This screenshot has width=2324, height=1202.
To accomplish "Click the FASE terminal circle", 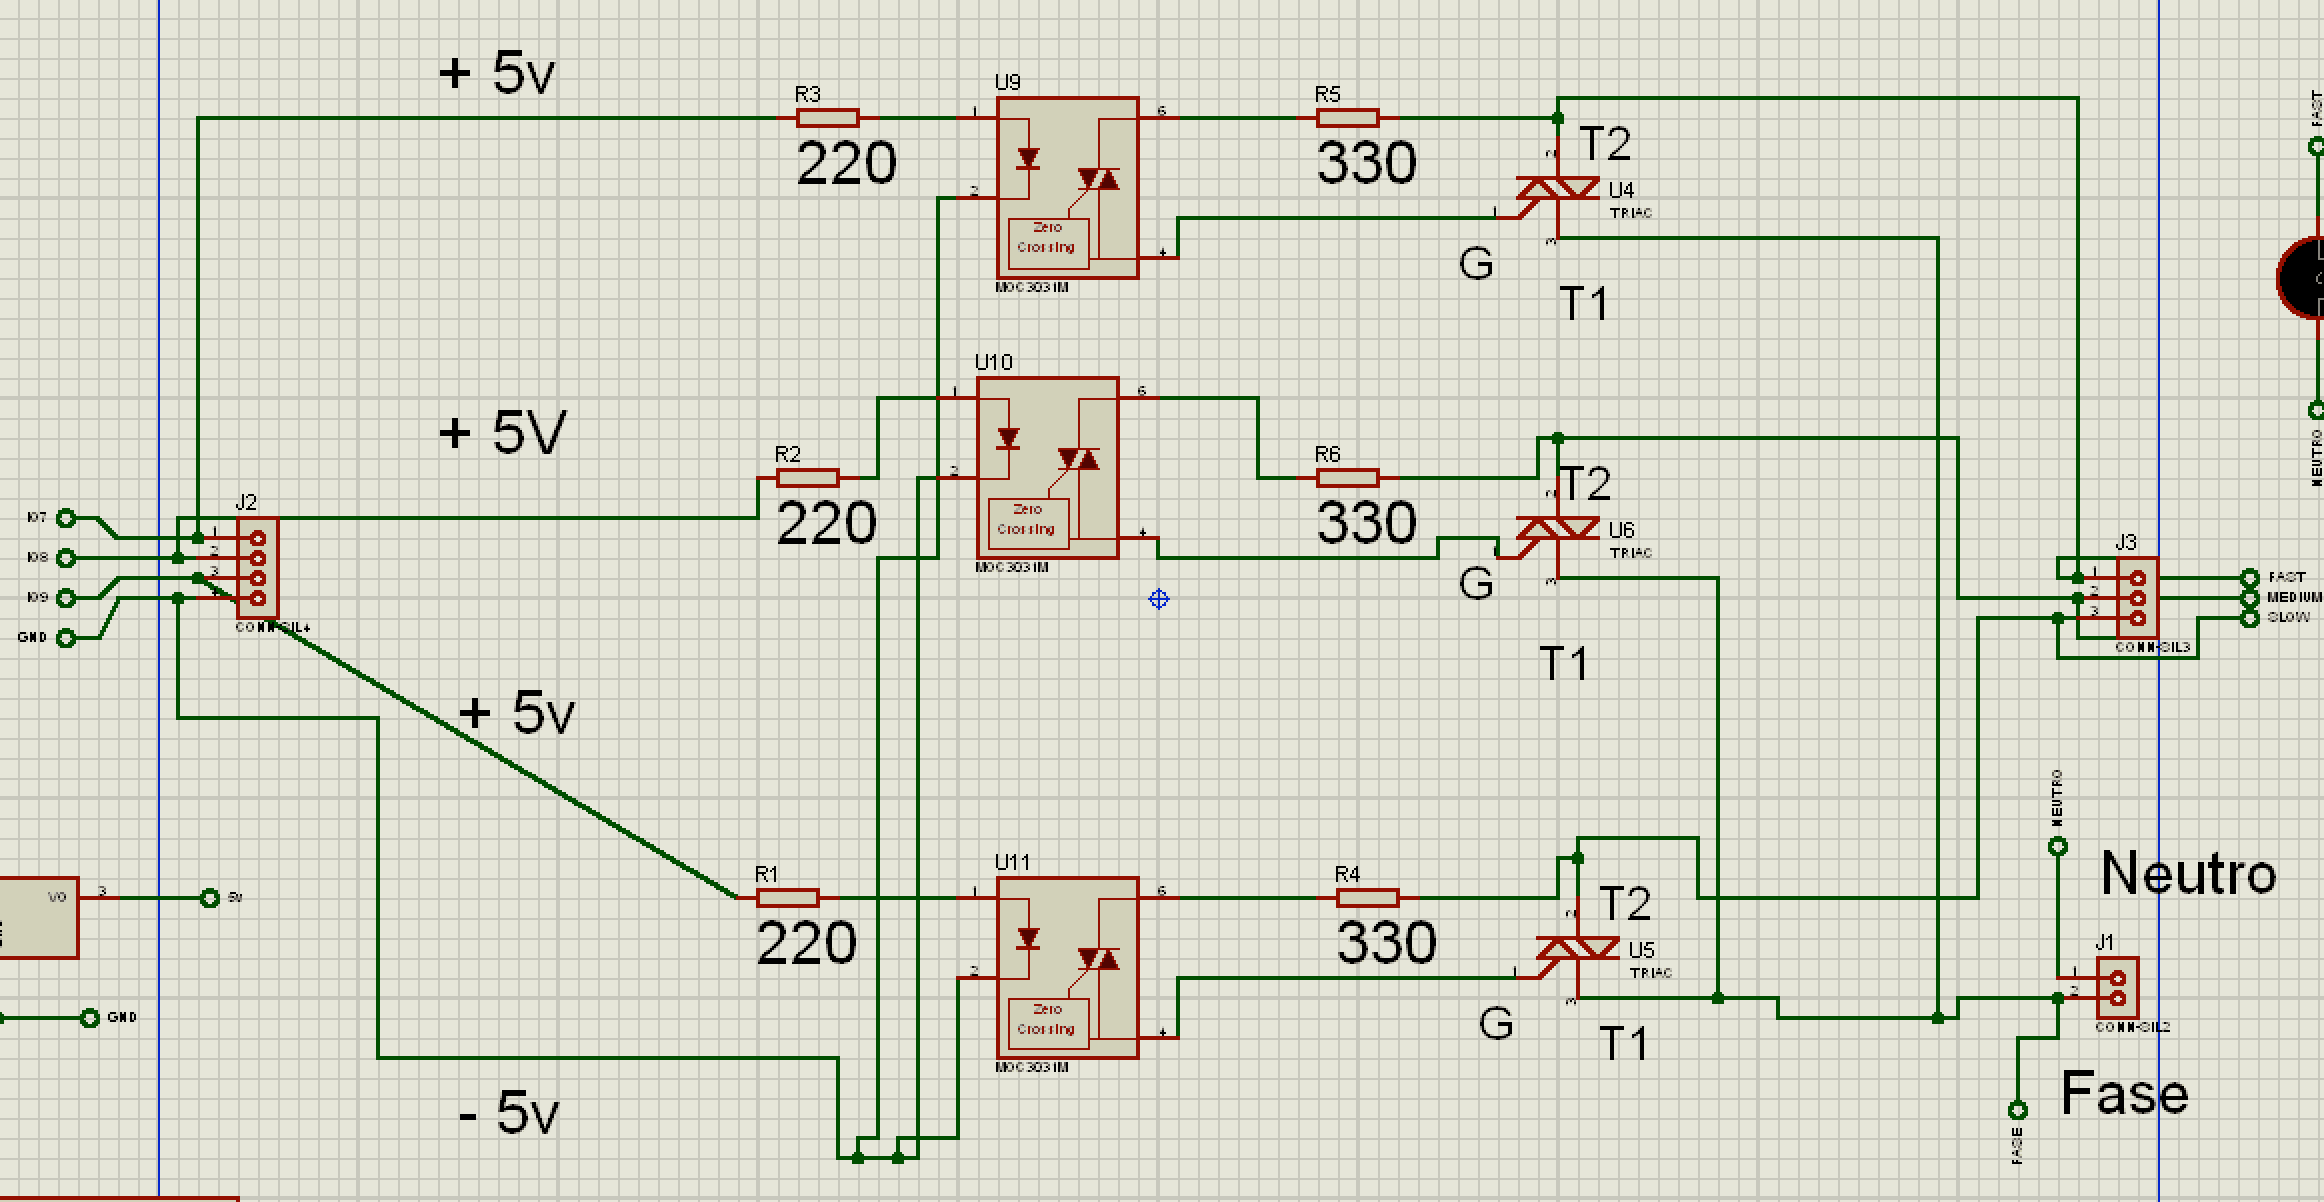I will coord(2018,1110).
